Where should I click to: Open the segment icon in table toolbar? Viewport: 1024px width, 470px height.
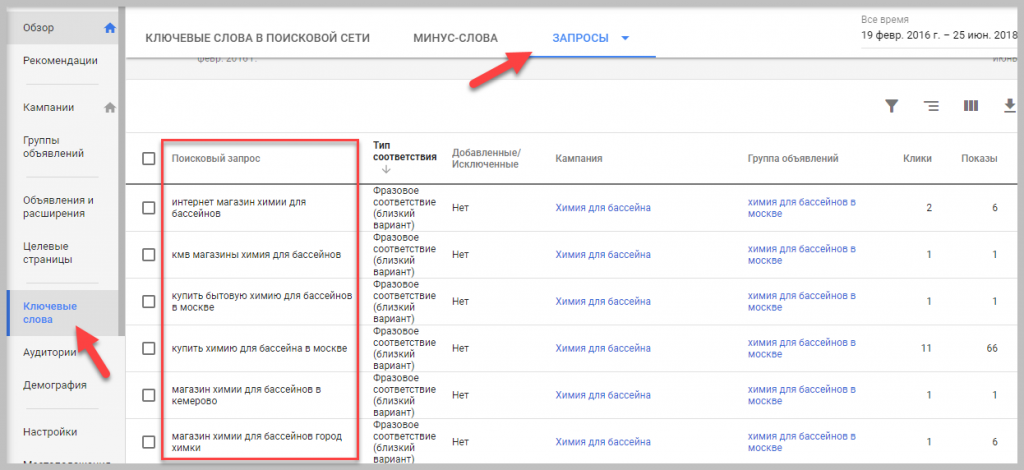[x=931, y=106]
